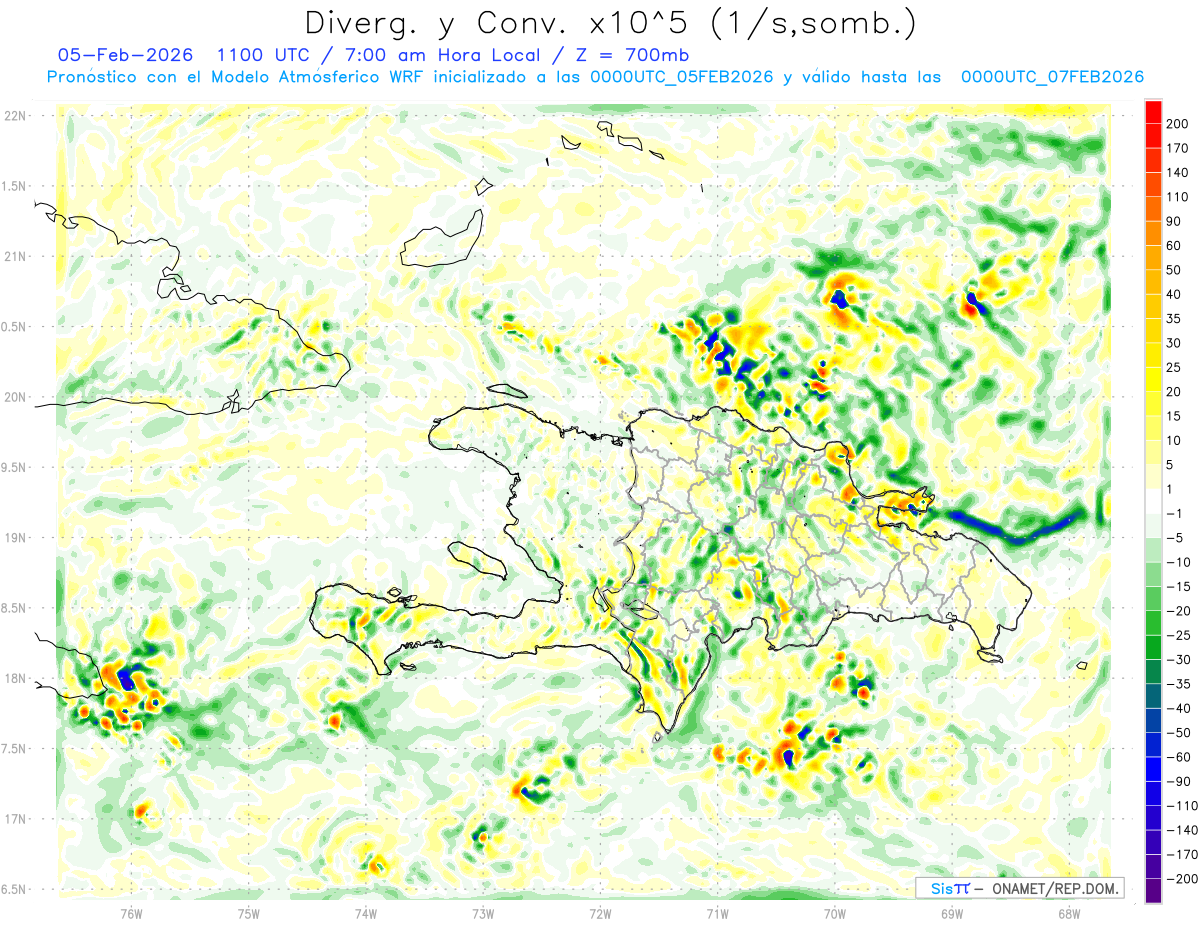Click the "0000UTC_07FEB2026" valid-until text
The image size is (1200, 927).
[x=1052, y=77]
